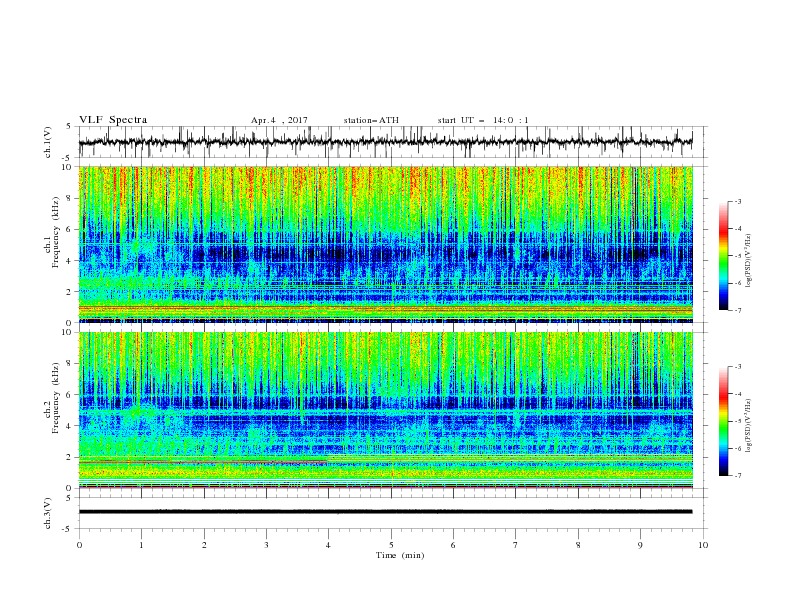Viewport: 792px width, 612px height.
Task: Click inside the ch.2 spectrogram panel
Action: (x=385, y=410)
